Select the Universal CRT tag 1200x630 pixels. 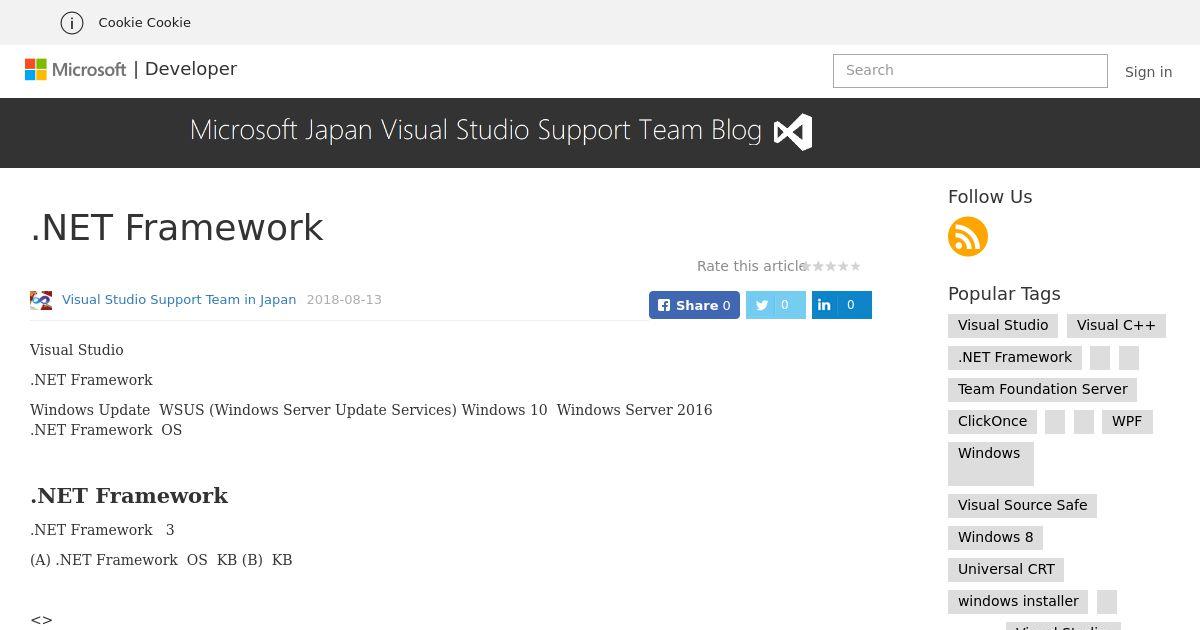click(x=1006, y=569)
